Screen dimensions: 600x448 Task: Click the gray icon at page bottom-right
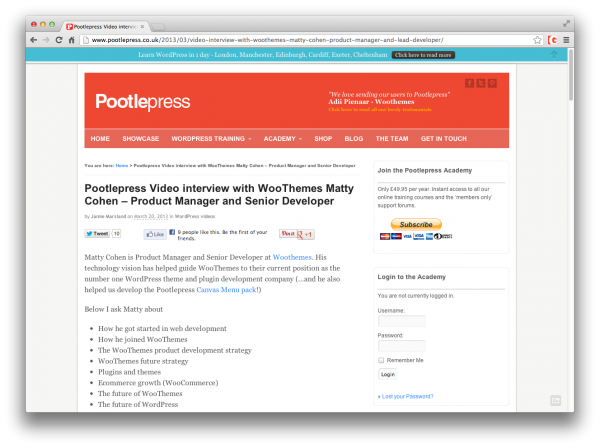click(556, 401)
